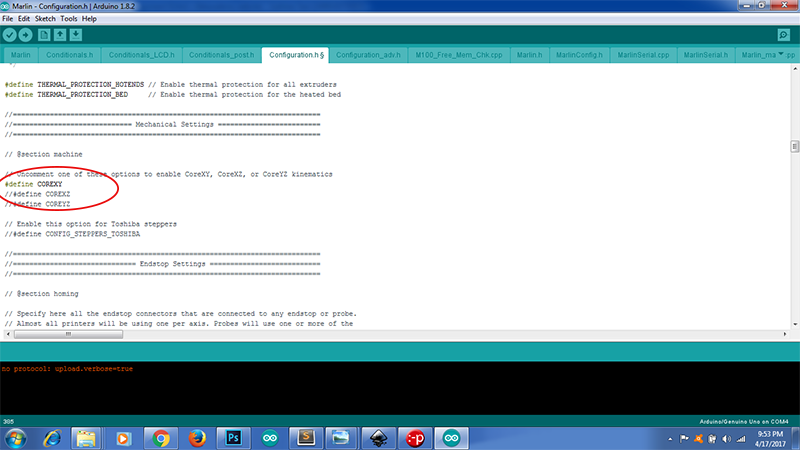Click the Upload arrow button

(x=25, y=35)
